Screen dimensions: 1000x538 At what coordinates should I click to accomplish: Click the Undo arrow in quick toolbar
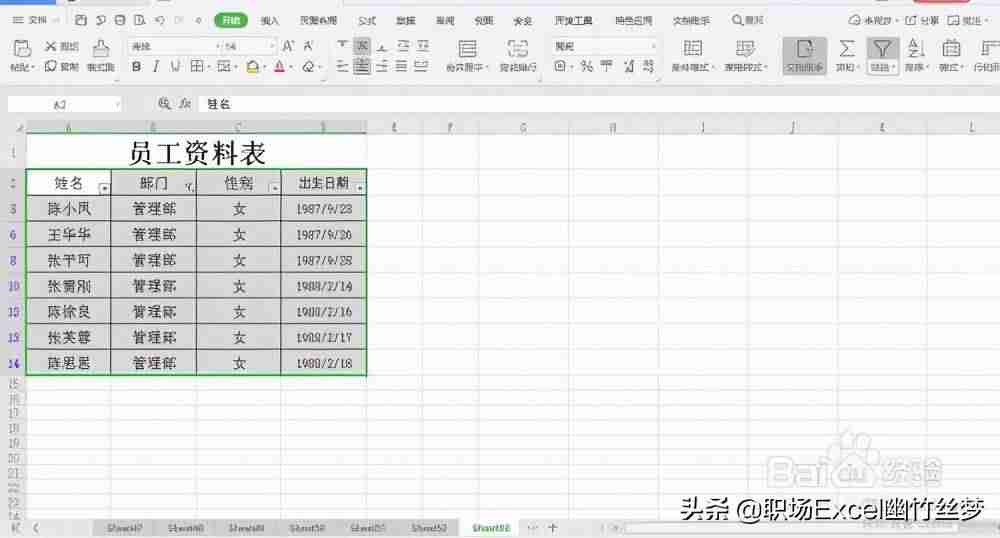point(159,20)
